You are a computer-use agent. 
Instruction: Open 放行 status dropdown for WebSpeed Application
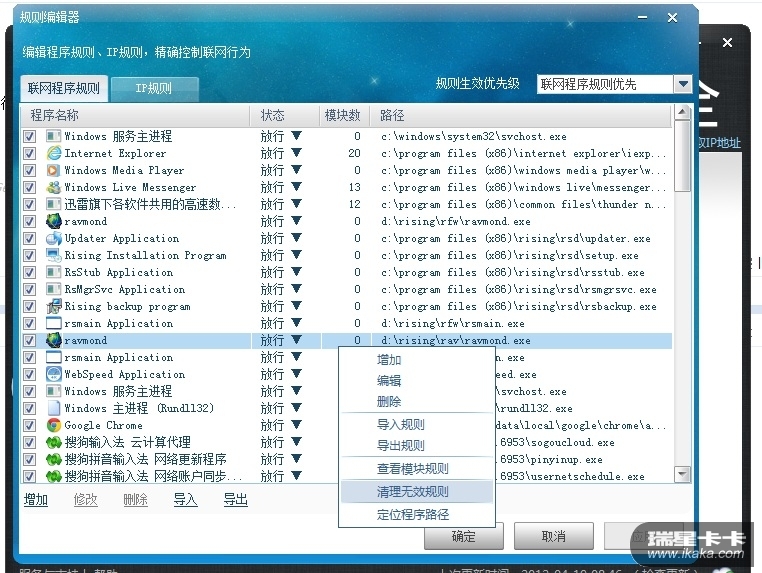click(x=296, y=374)
